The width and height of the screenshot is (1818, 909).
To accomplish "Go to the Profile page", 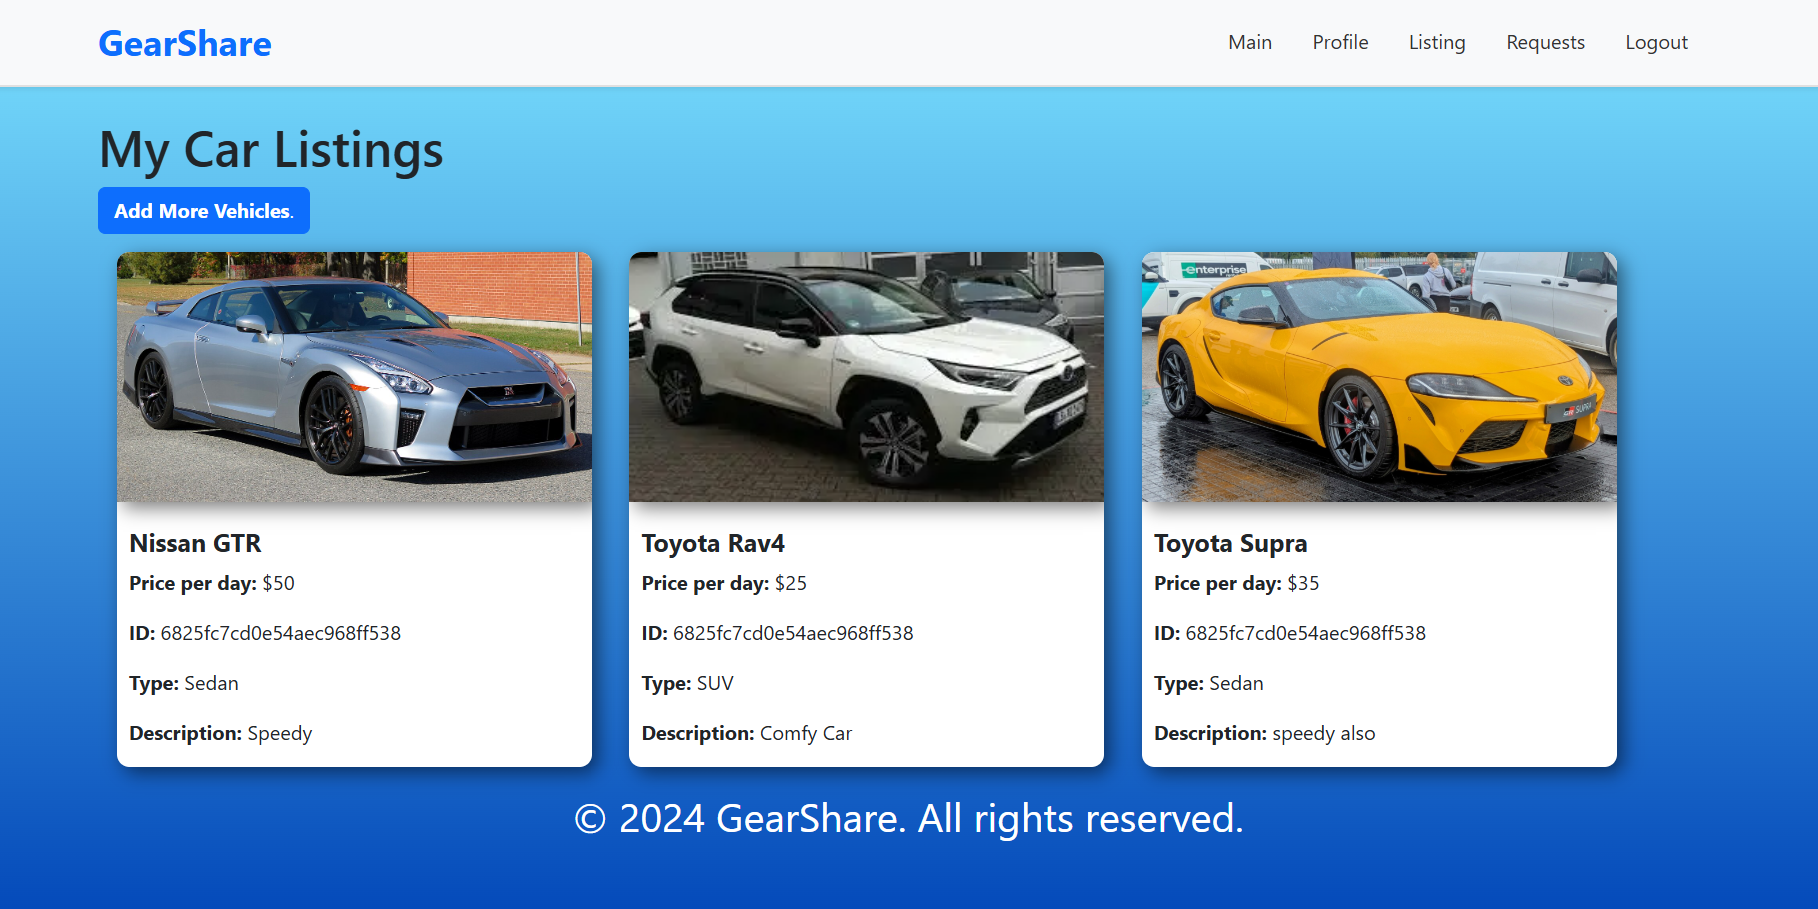I will point(1340,42).
